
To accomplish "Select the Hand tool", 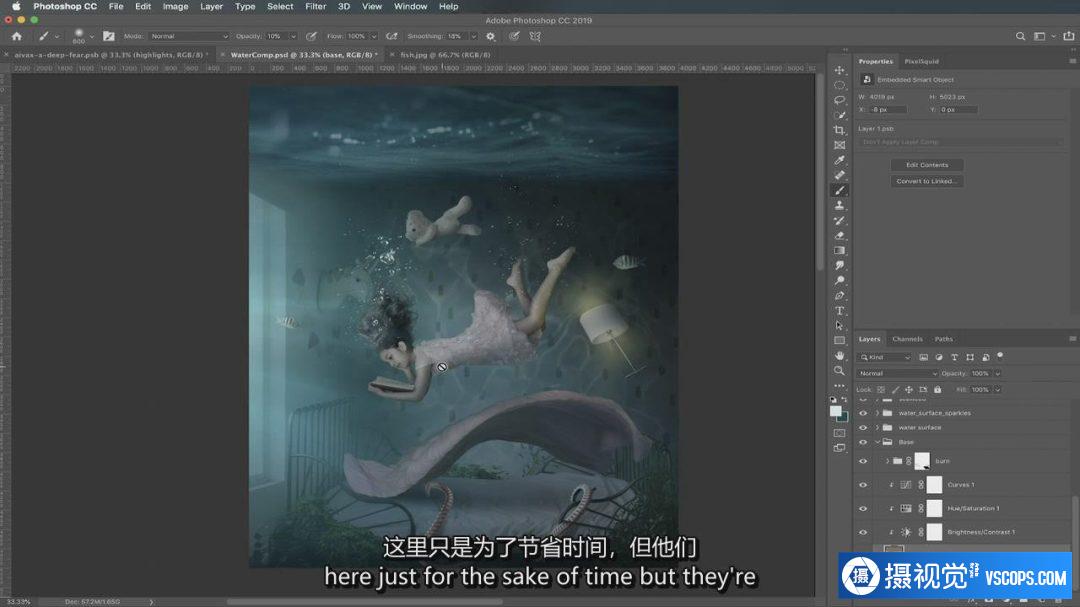I will click(x=839, y=356).
